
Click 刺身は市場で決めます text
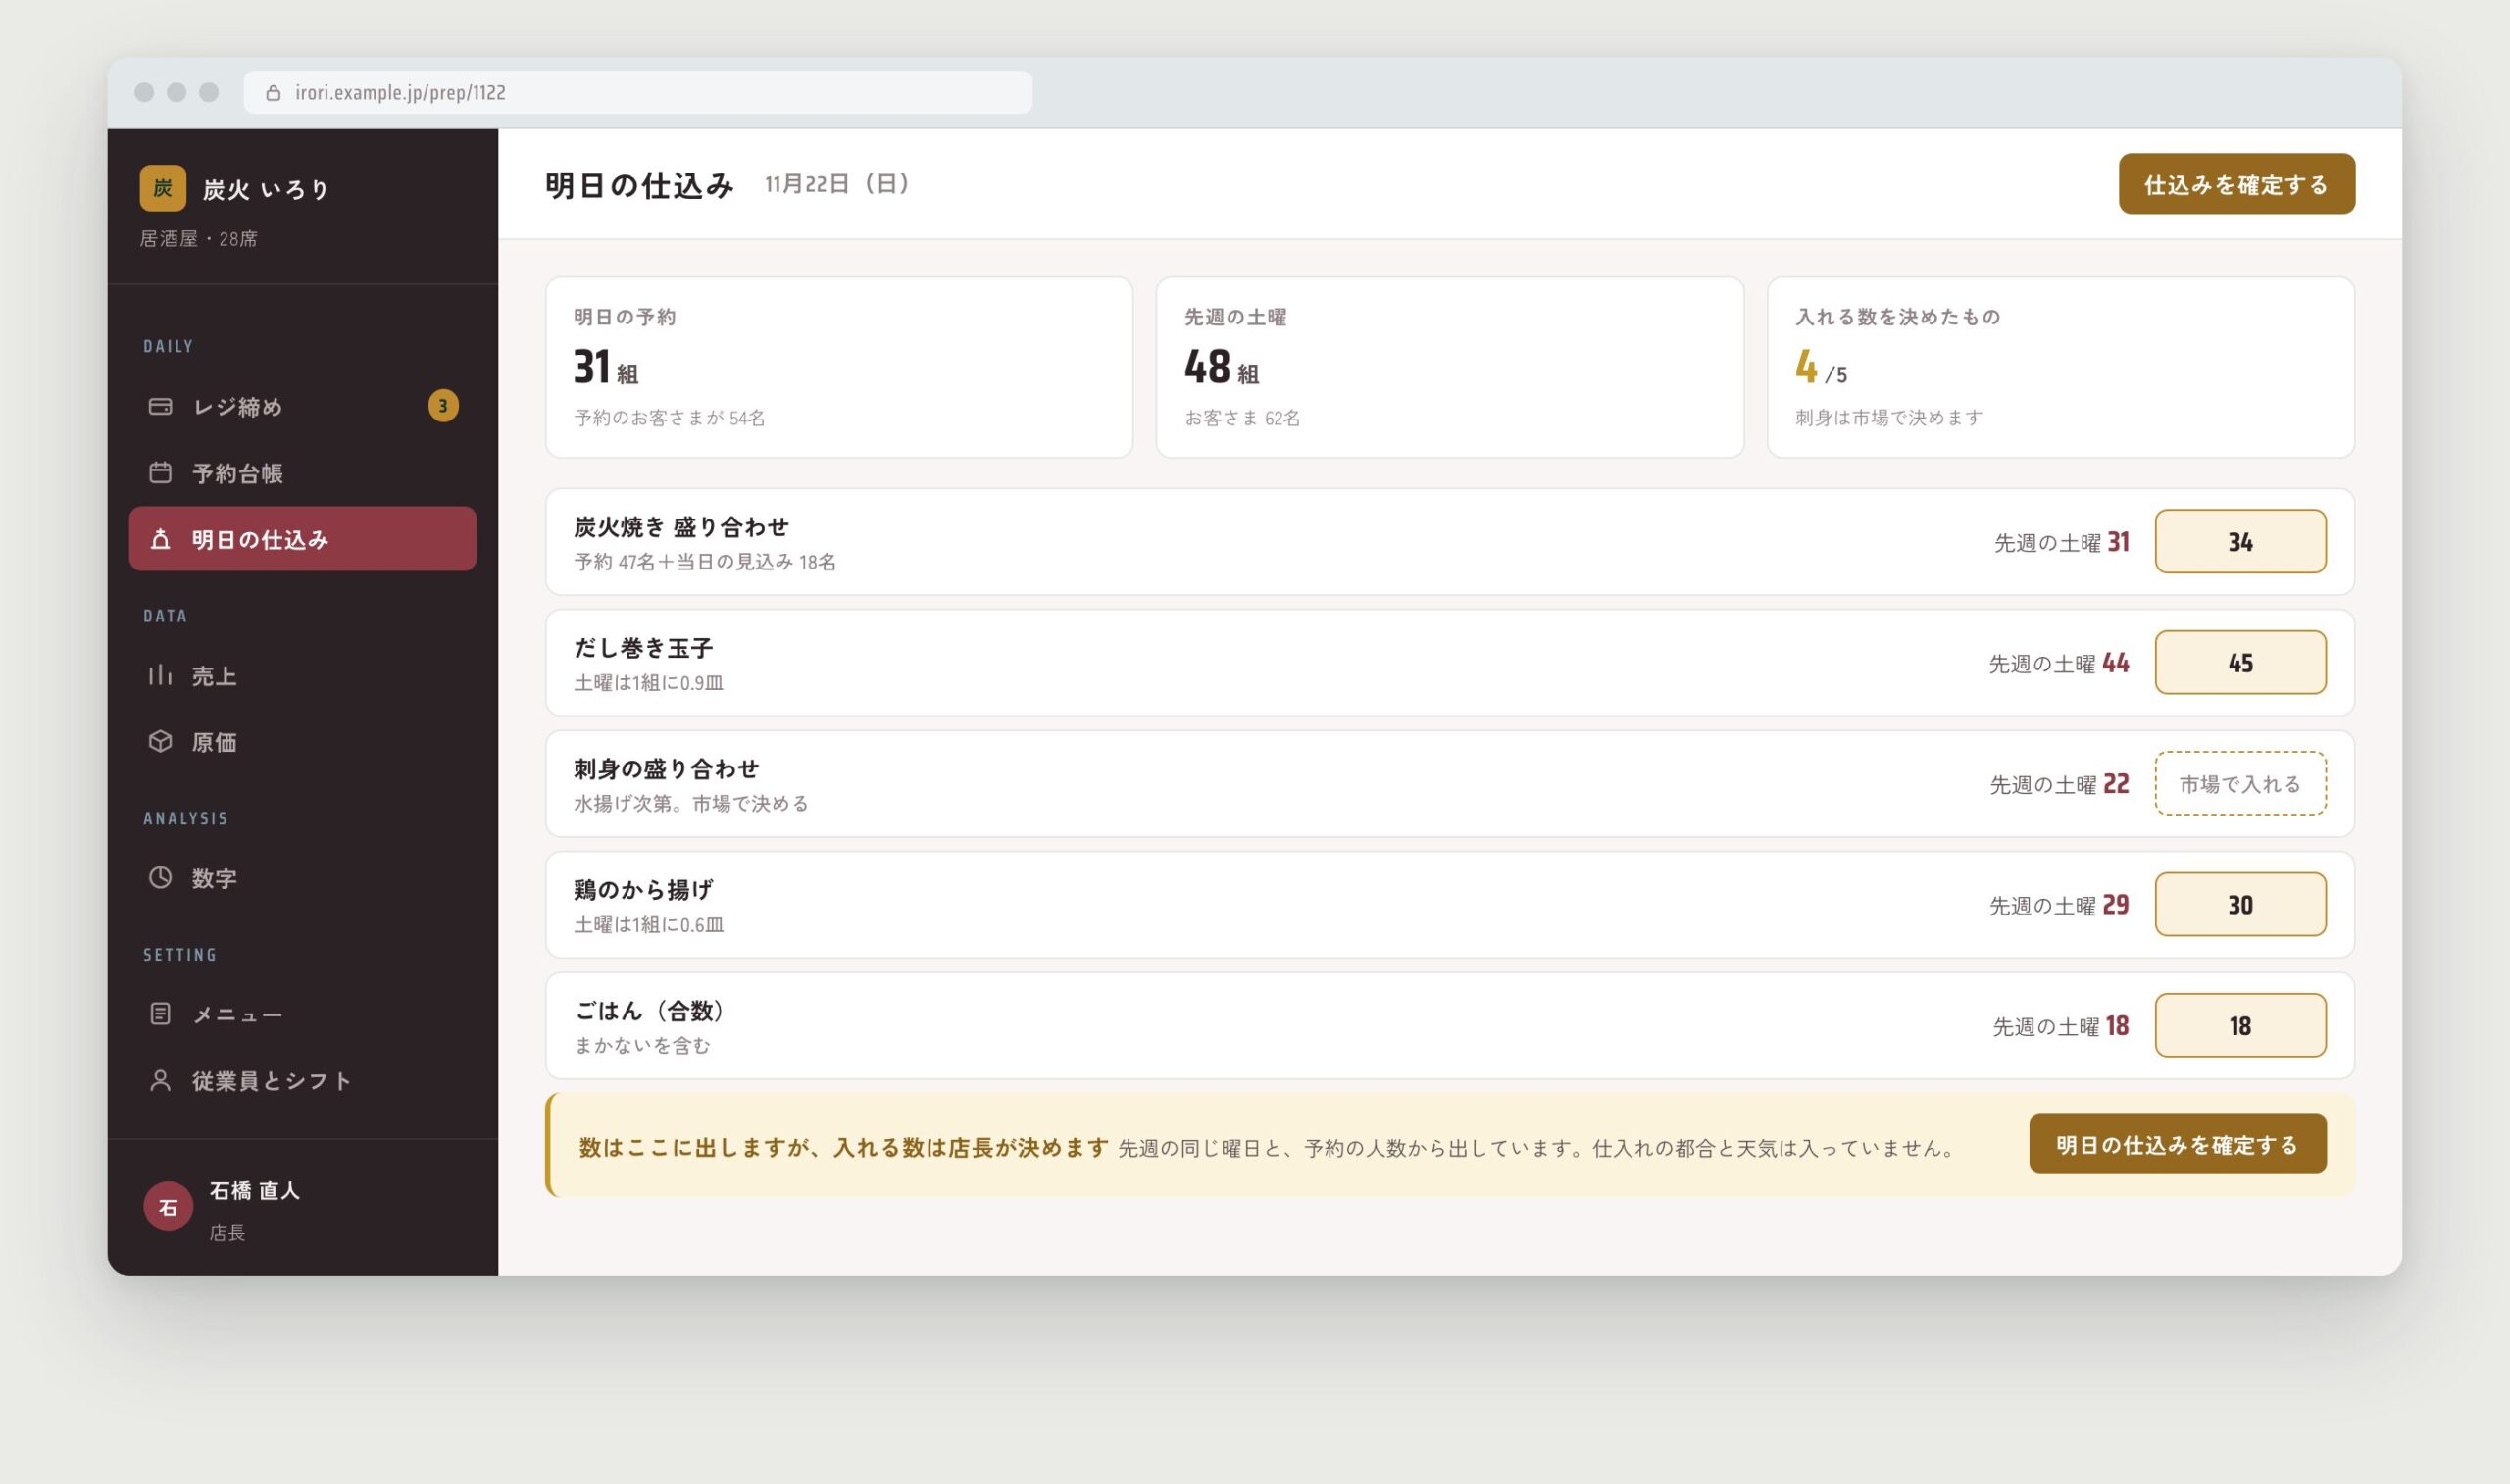(x=1889, y=418)
